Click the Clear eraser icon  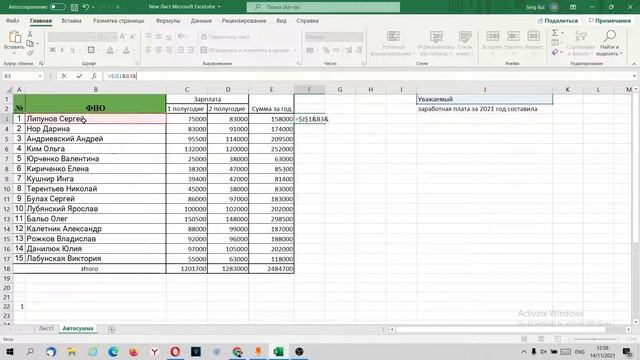tap(555, 52)
